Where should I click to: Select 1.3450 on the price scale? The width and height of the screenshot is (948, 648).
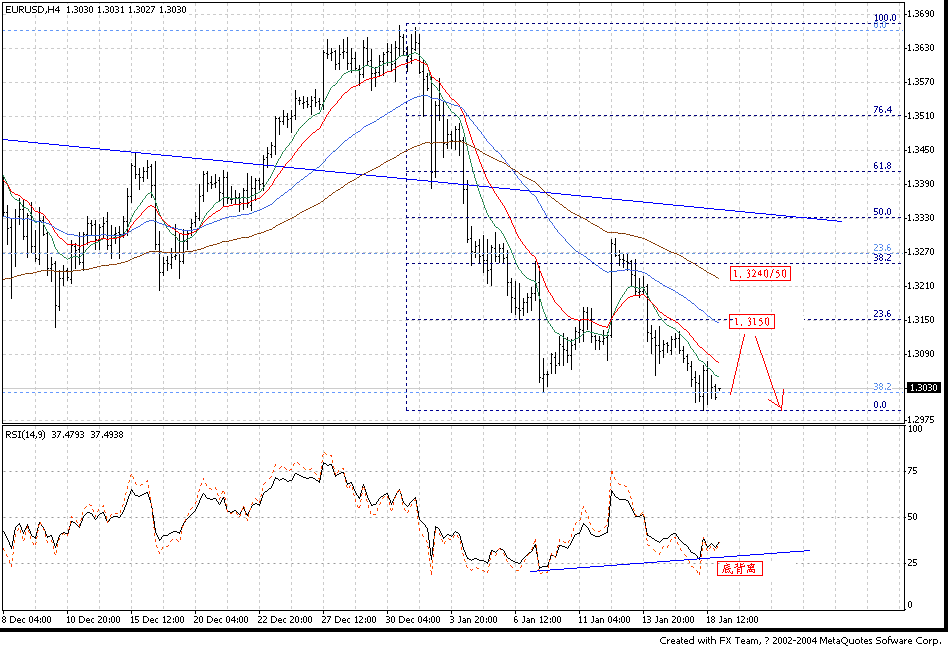921,149
